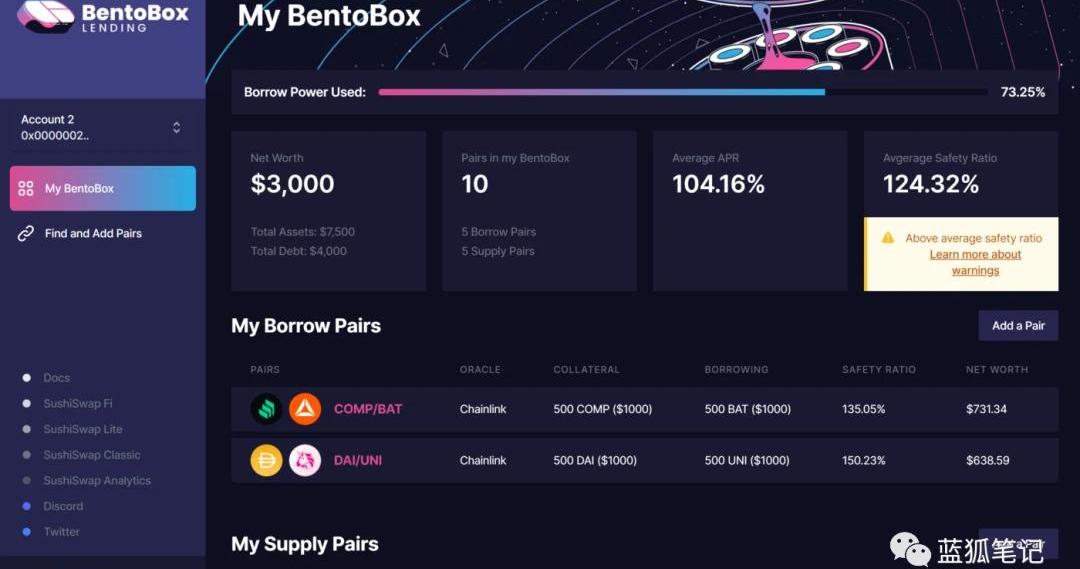Follow the Learn more about warnings link

coord(975,262)
